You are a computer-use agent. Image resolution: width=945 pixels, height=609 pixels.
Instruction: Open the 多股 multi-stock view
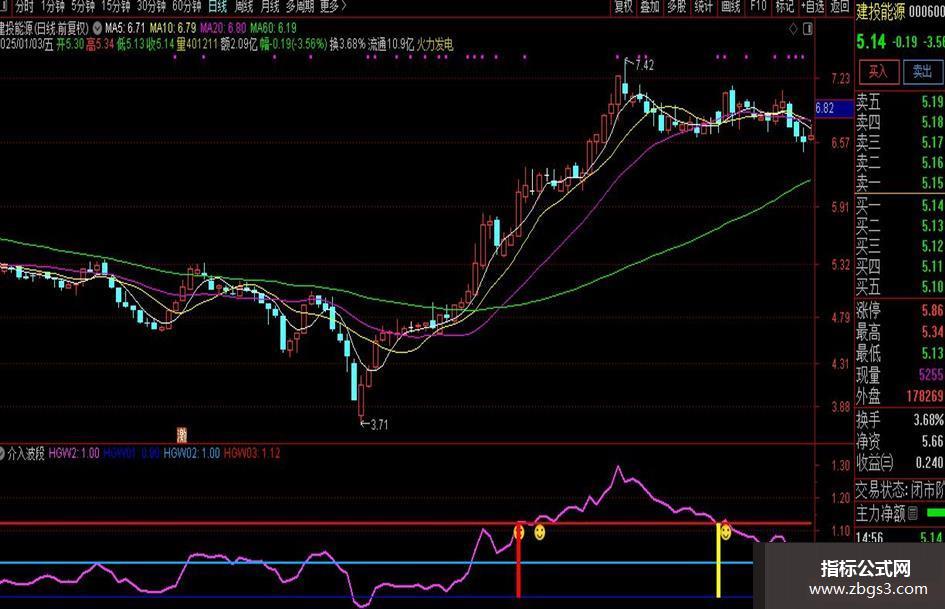(x=676, y=7)
